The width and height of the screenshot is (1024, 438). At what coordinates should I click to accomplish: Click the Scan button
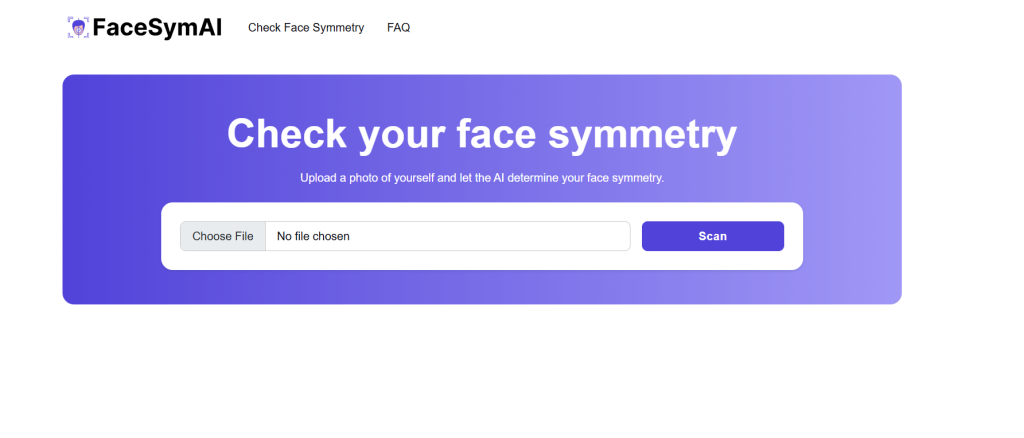tap(712, 236)
